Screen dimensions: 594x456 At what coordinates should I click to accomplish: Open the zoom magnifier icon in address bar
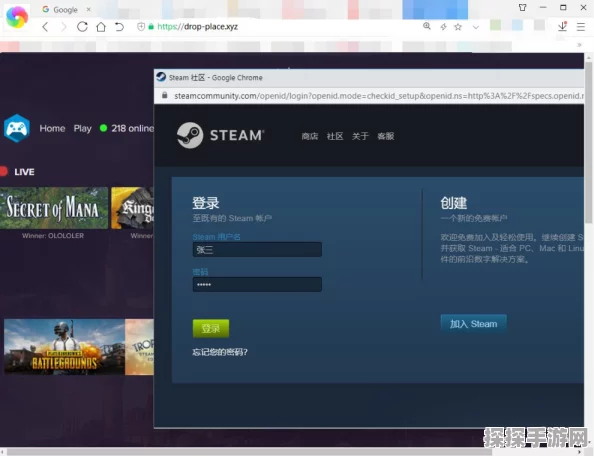coord(427,26)
